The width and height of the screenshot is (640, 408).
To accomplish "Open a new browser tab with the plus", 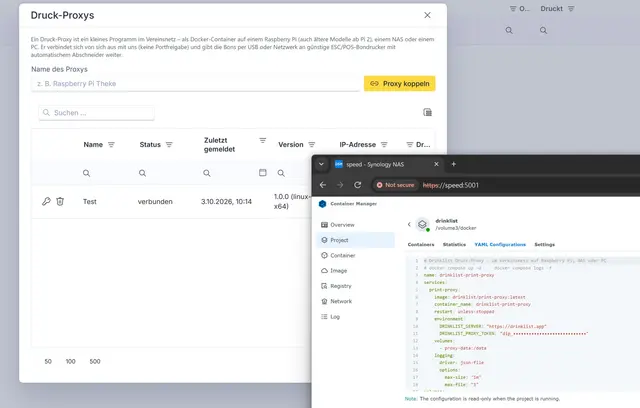I will pos(453,164).
